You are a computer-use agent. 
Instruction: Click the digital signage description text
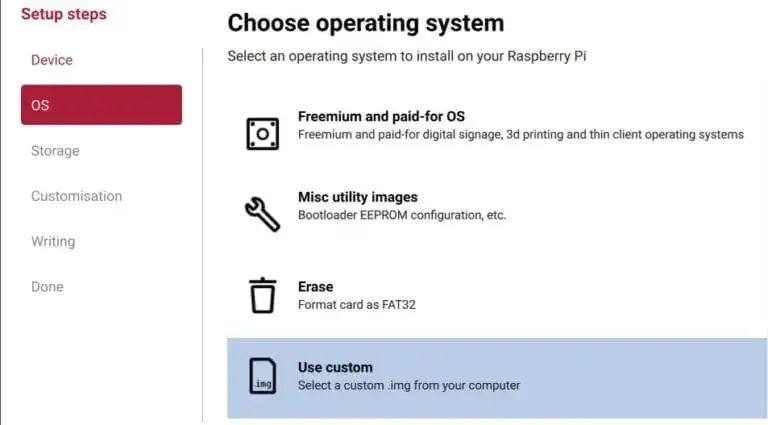coord(520,134)
